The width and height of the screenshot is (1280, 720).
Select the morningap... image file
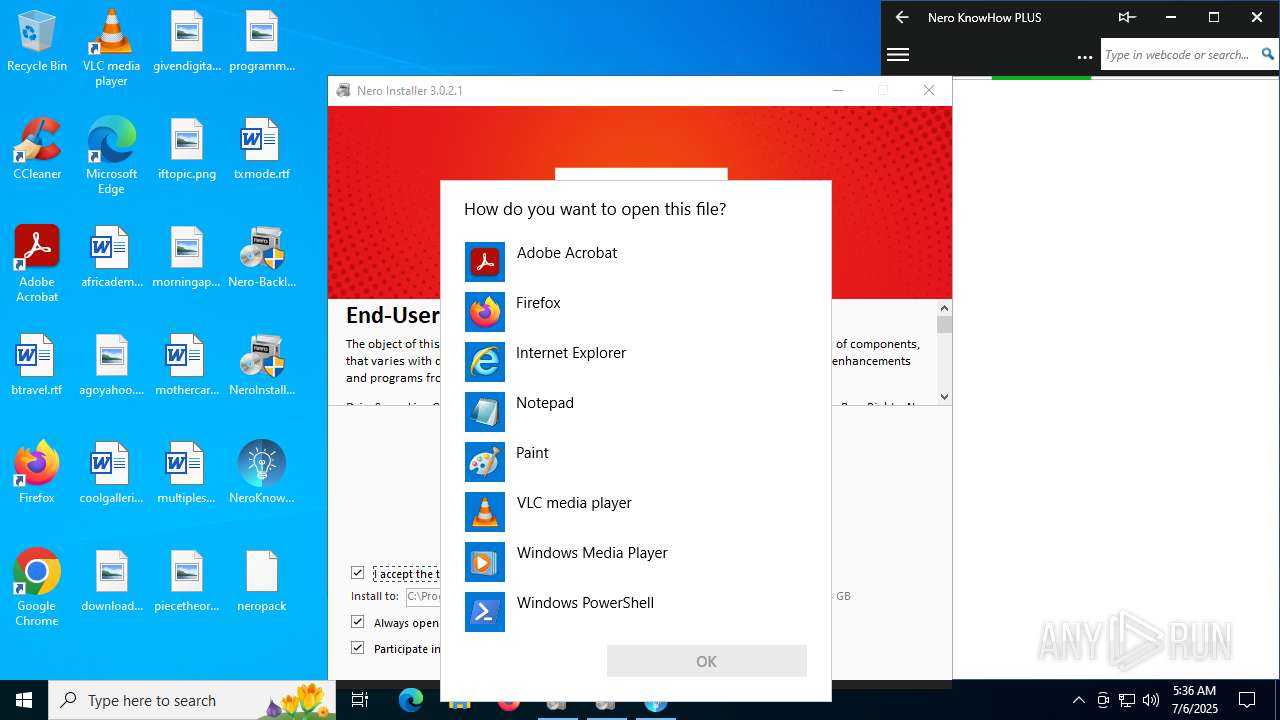(187, 257)
